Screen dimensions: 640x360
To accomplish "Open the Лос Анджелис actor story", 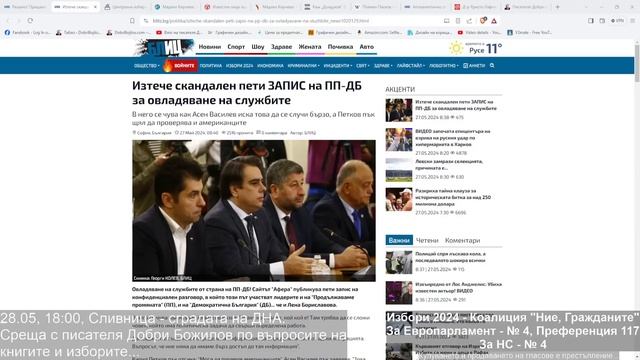I will 458,287.
